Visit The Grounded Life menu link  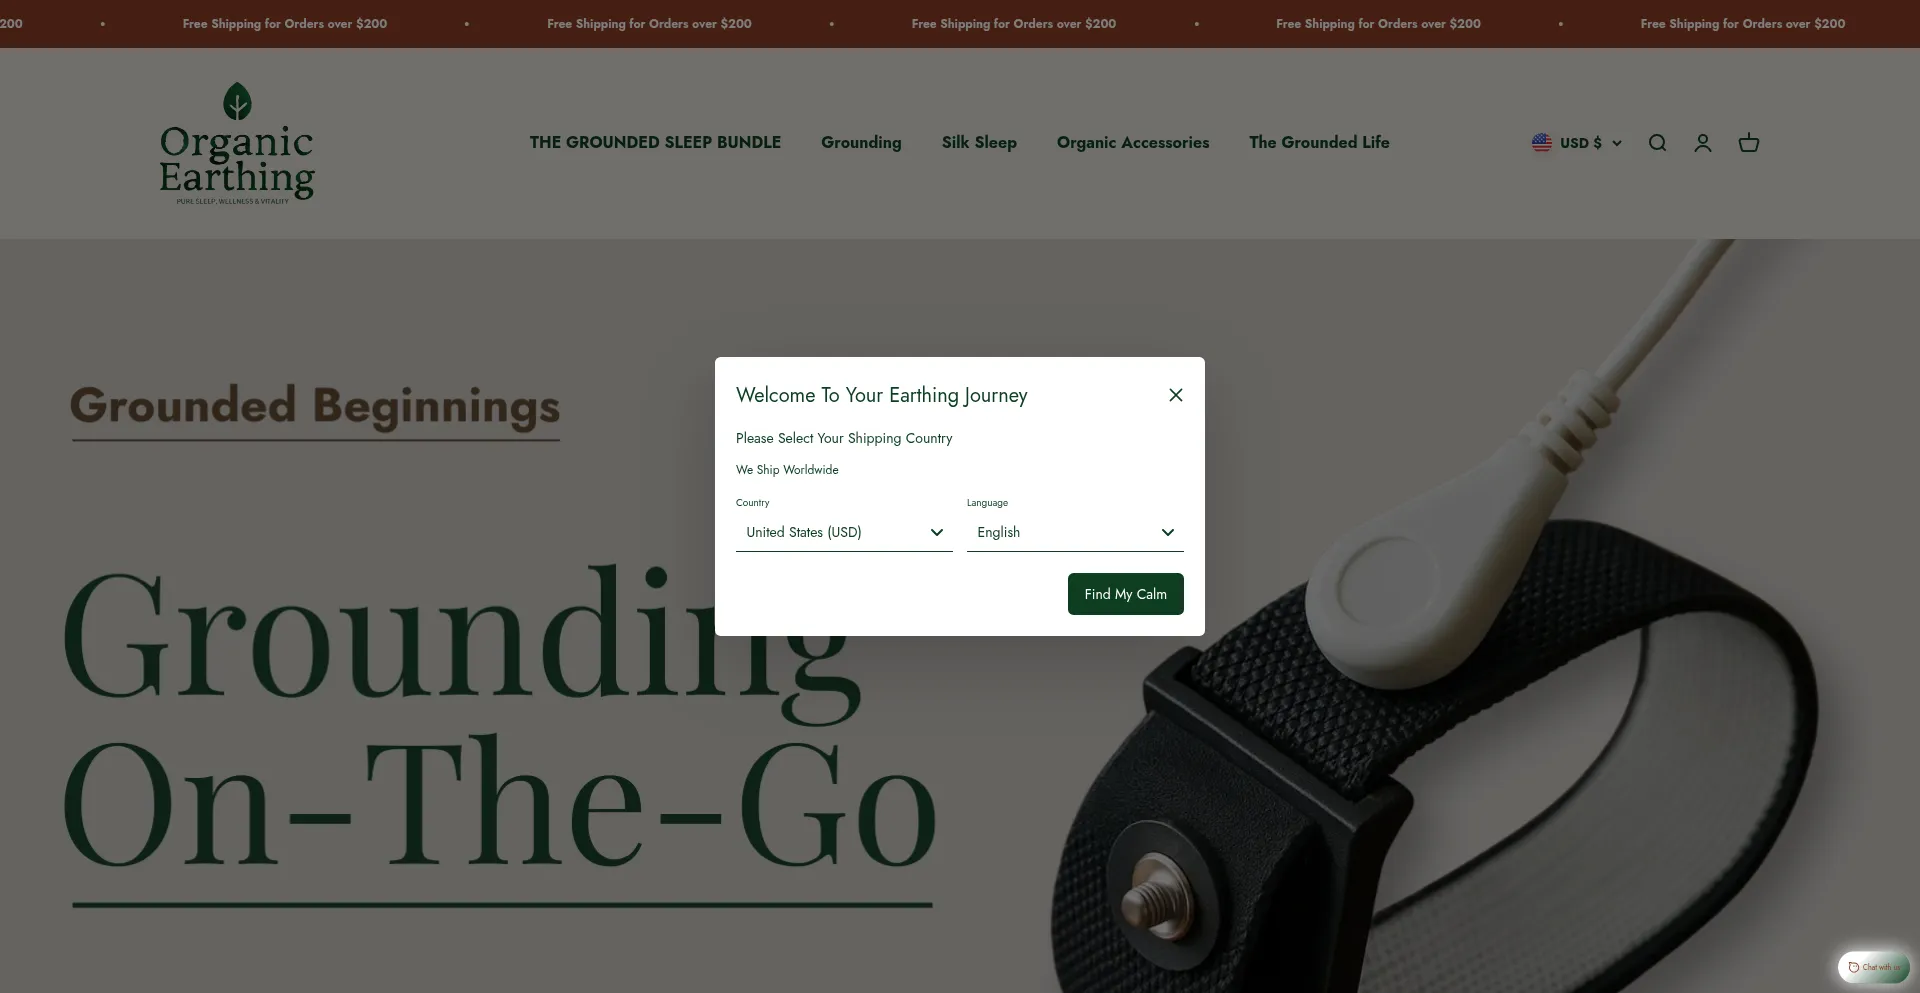point(1319,142)
